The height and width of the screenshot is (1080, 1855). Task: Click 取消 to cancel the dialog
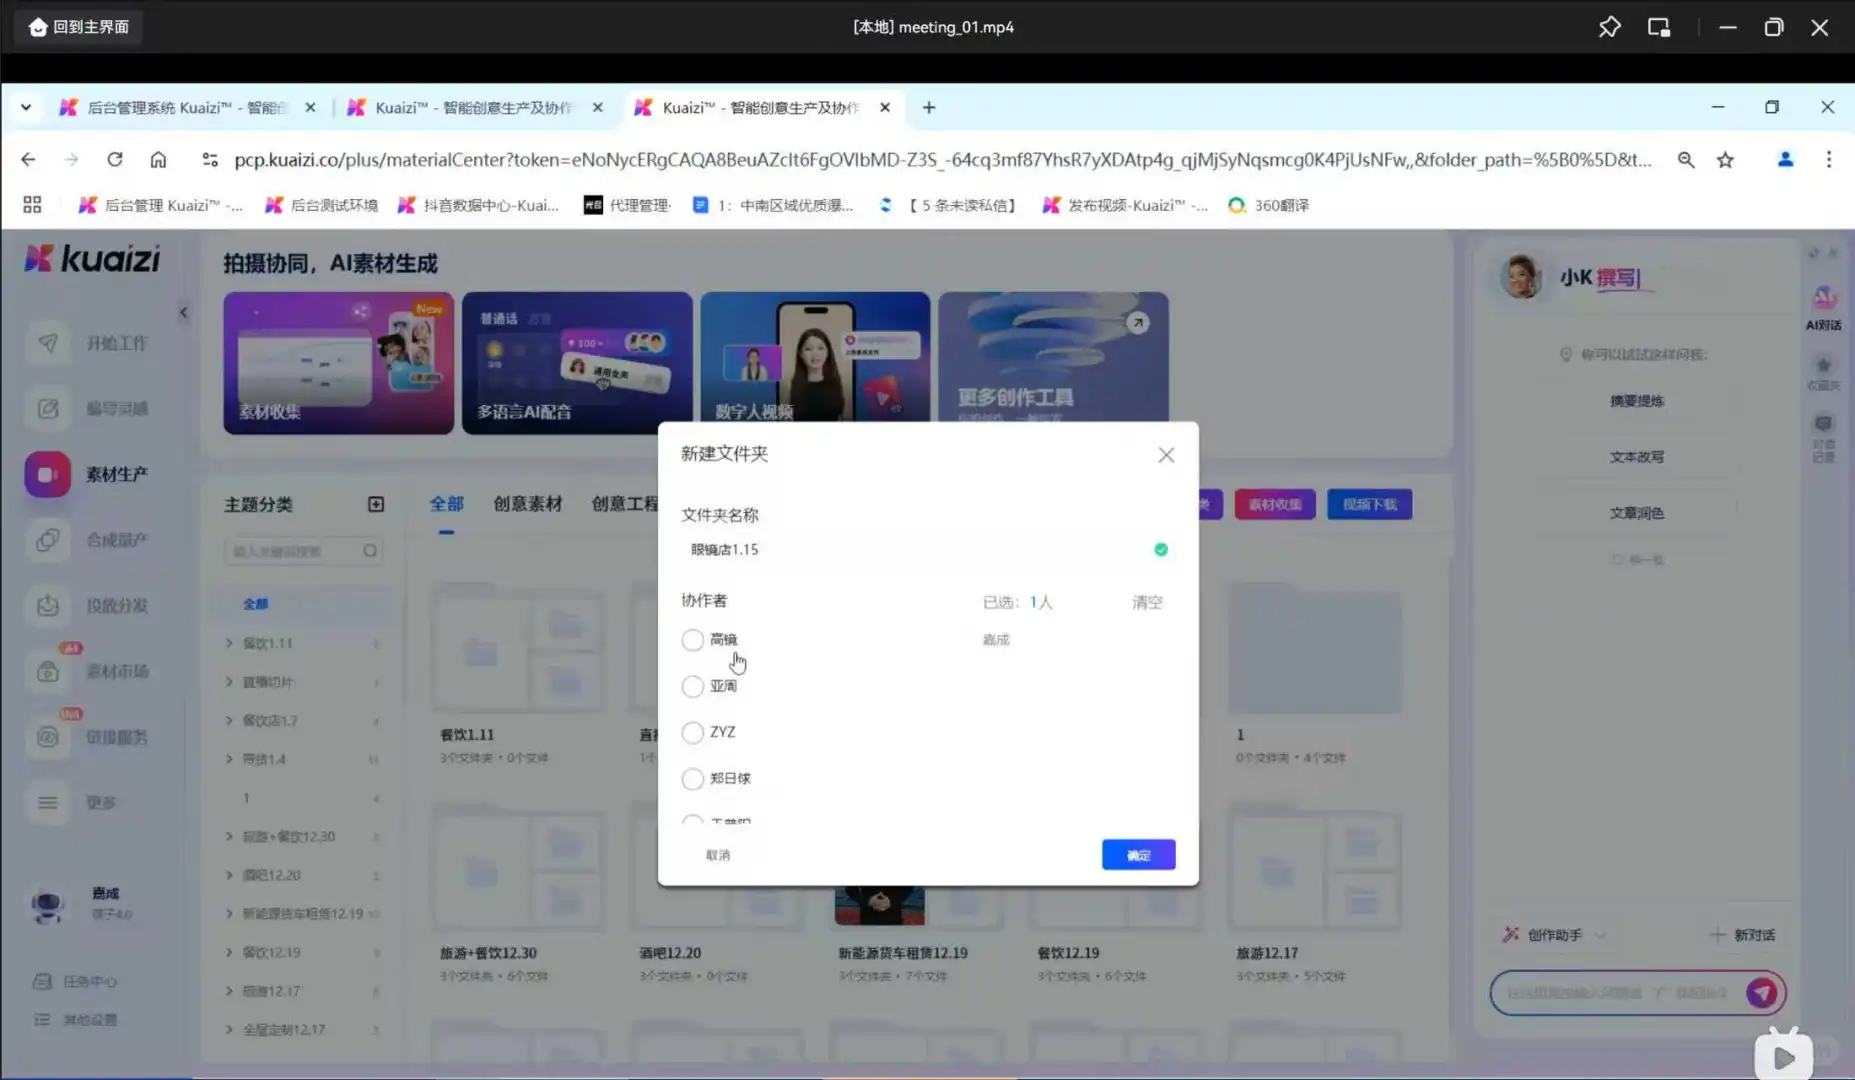click(x=718, y=855)
